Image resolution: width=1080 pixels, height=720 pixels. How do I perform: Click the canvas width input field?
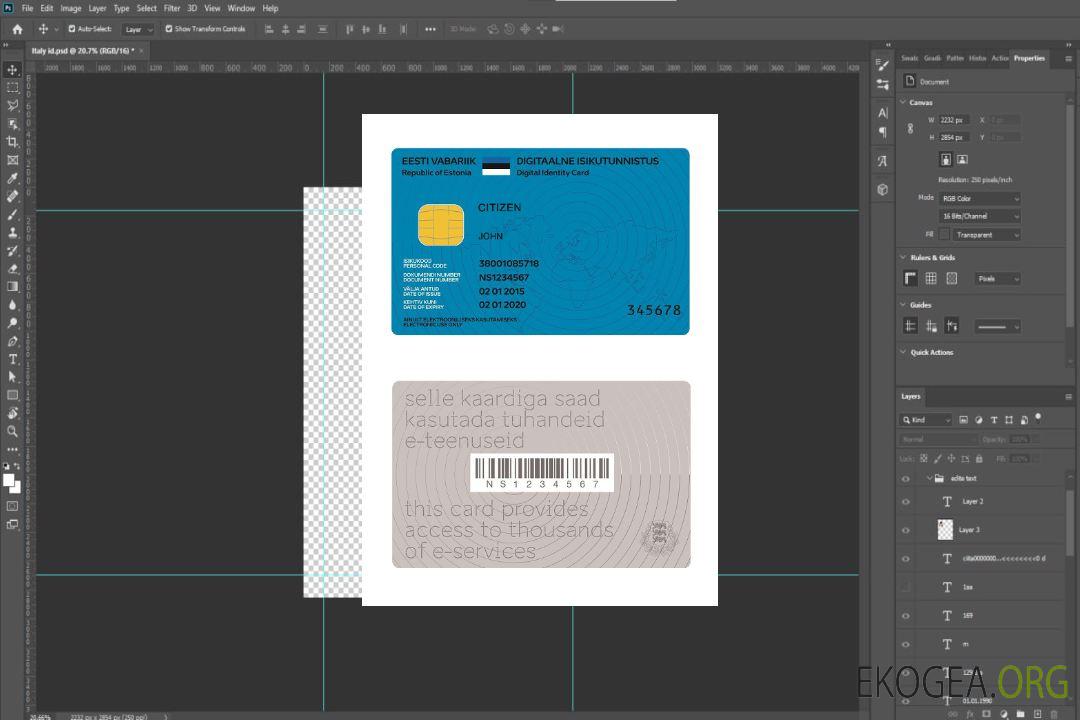point(955,120)
